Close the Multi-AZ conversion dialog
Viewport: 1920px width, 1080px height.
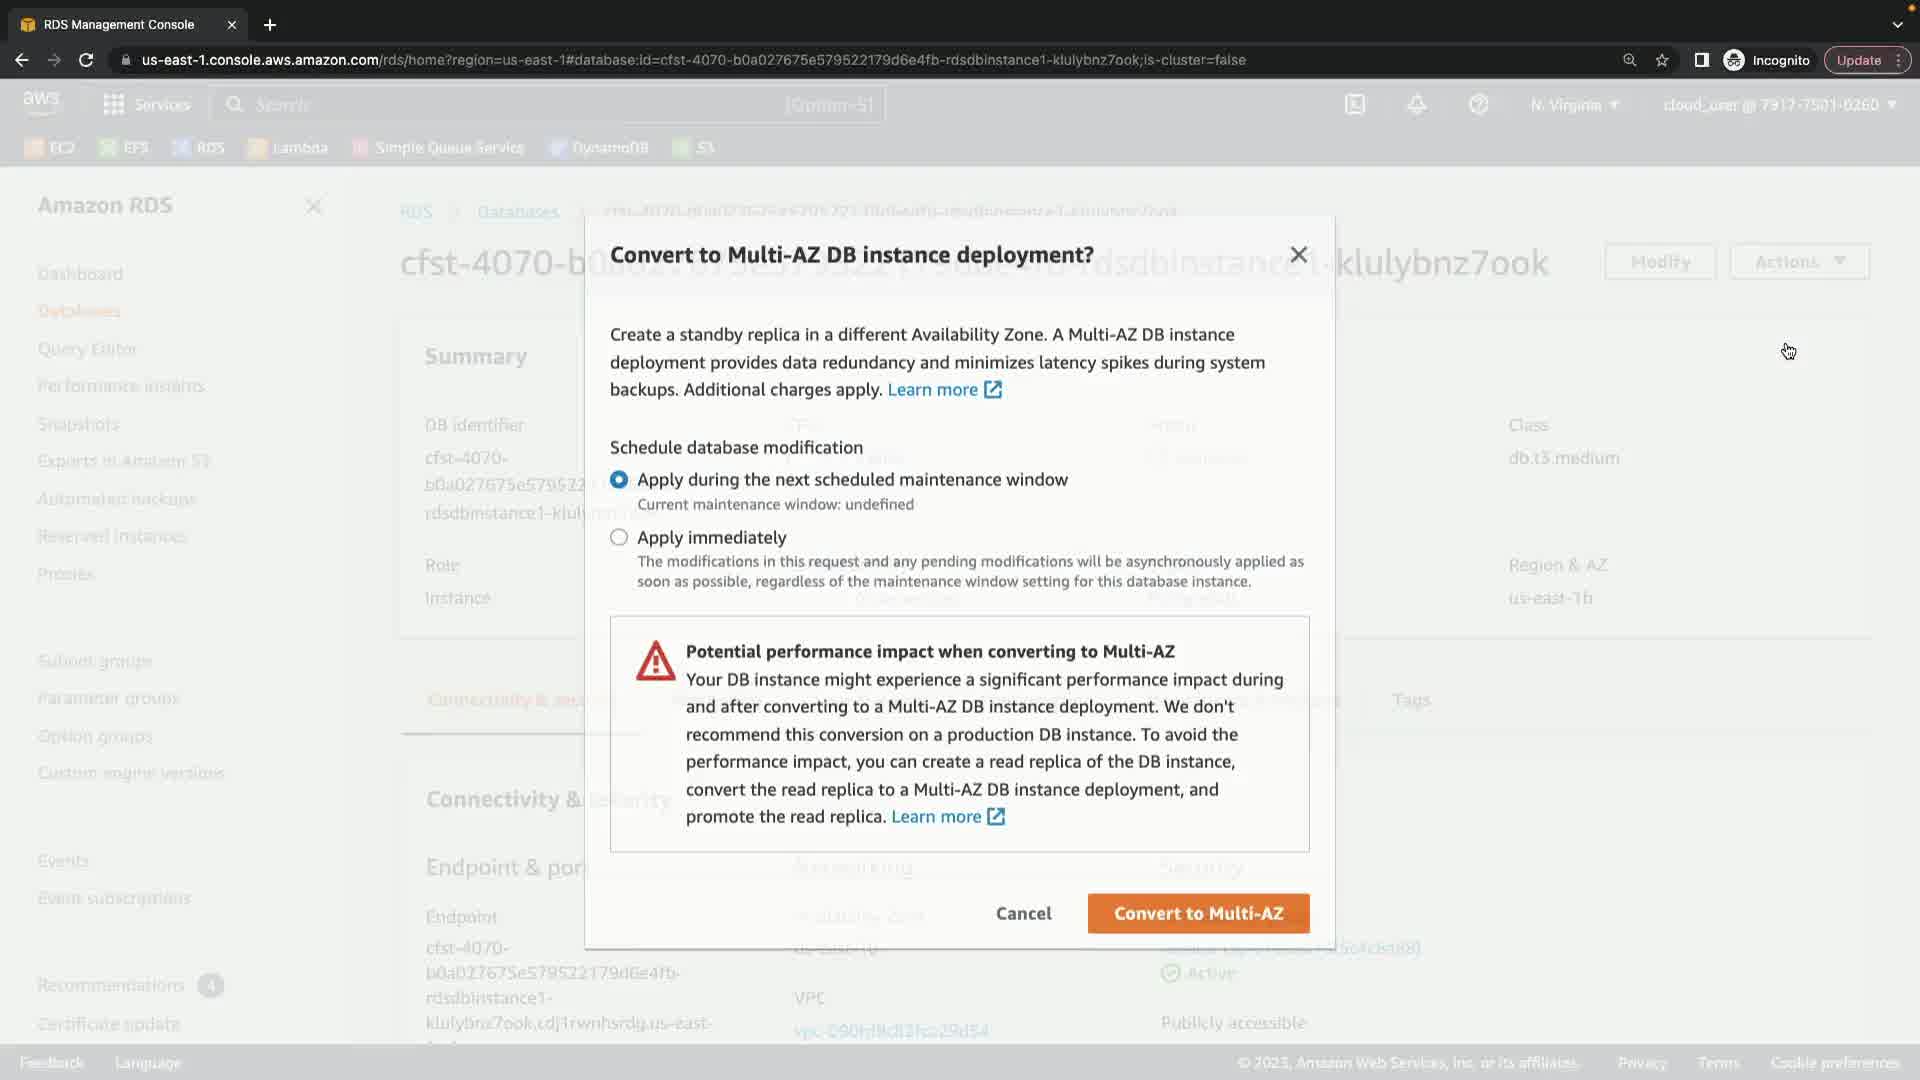pyautogui.click(x=1298, y=255)
